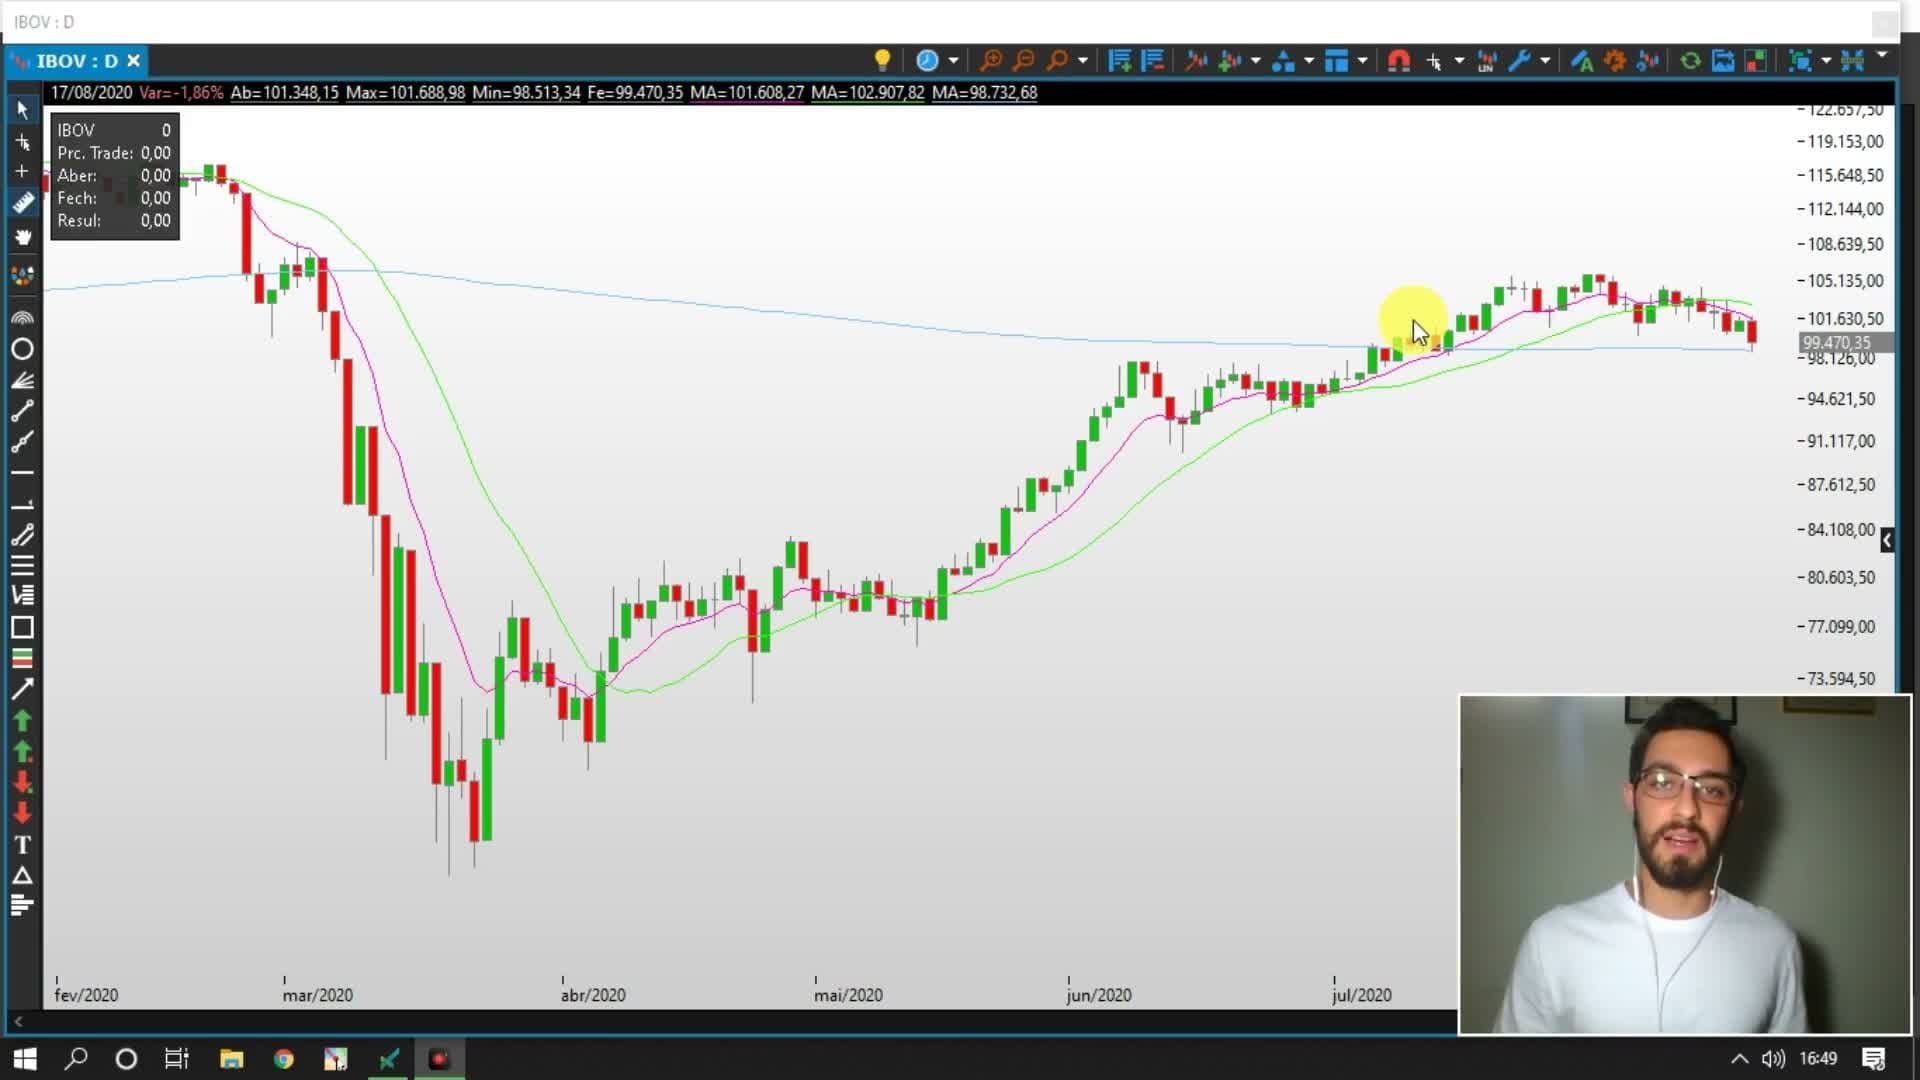Click the add lines blue-plus icon

point(1119,61)
